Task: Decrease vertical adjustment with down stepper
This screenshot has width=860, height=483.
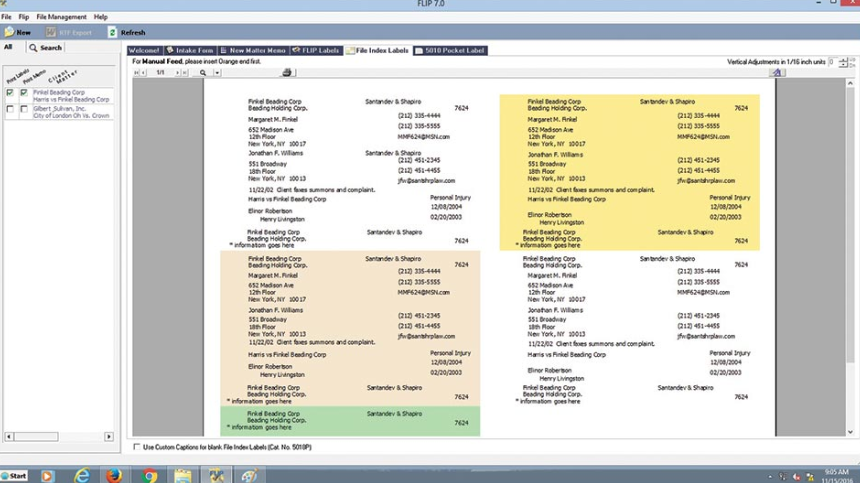Action: 844,65
